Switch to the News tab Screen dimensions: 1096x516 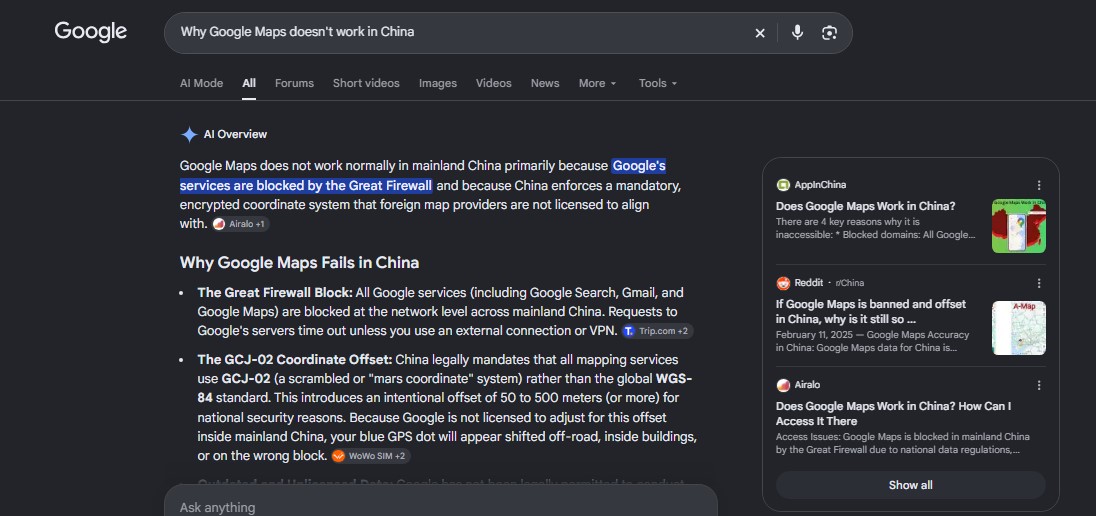pos(545,83)
